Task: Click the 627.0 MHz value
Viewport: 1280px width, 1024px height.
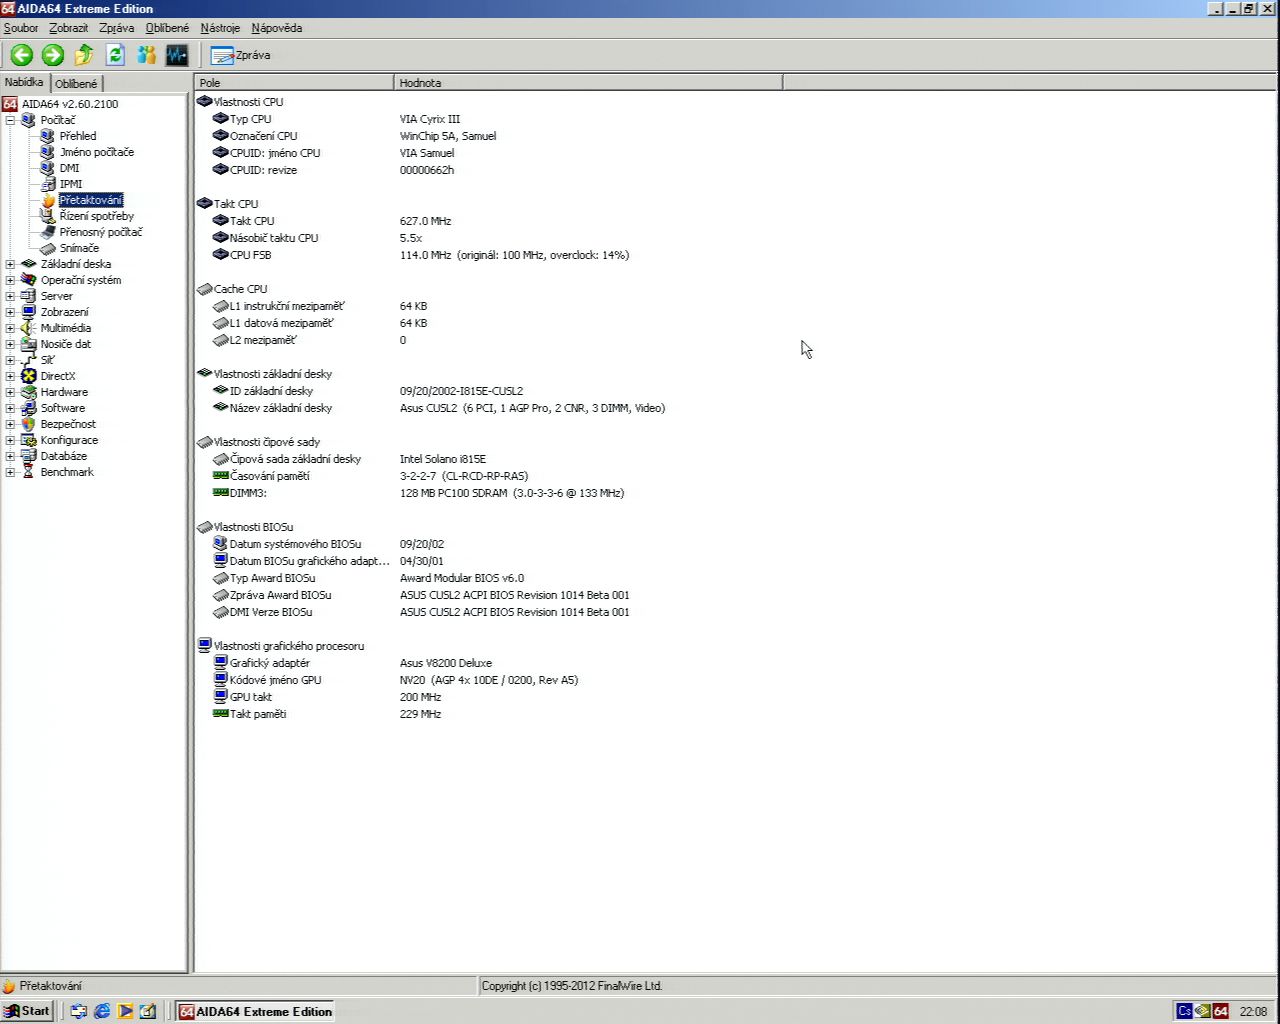Action: coord(426,221)
